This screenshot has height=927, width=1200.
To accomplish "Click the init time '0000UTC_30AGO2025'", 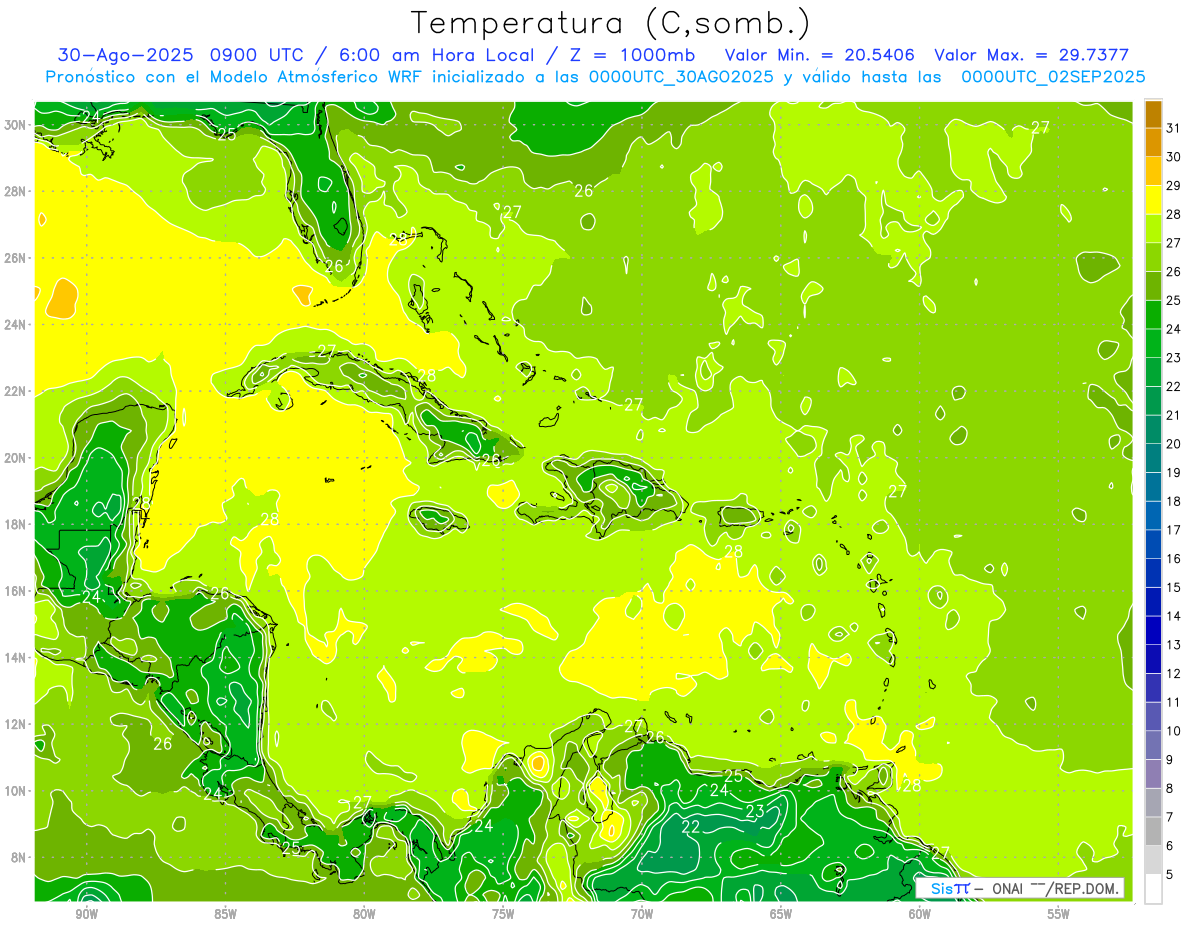I will point(681,77).
